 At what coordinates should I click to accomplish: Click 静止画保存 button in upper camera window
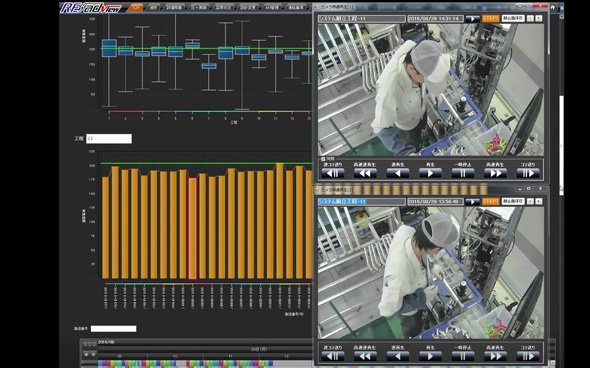[x=513, y=18]
